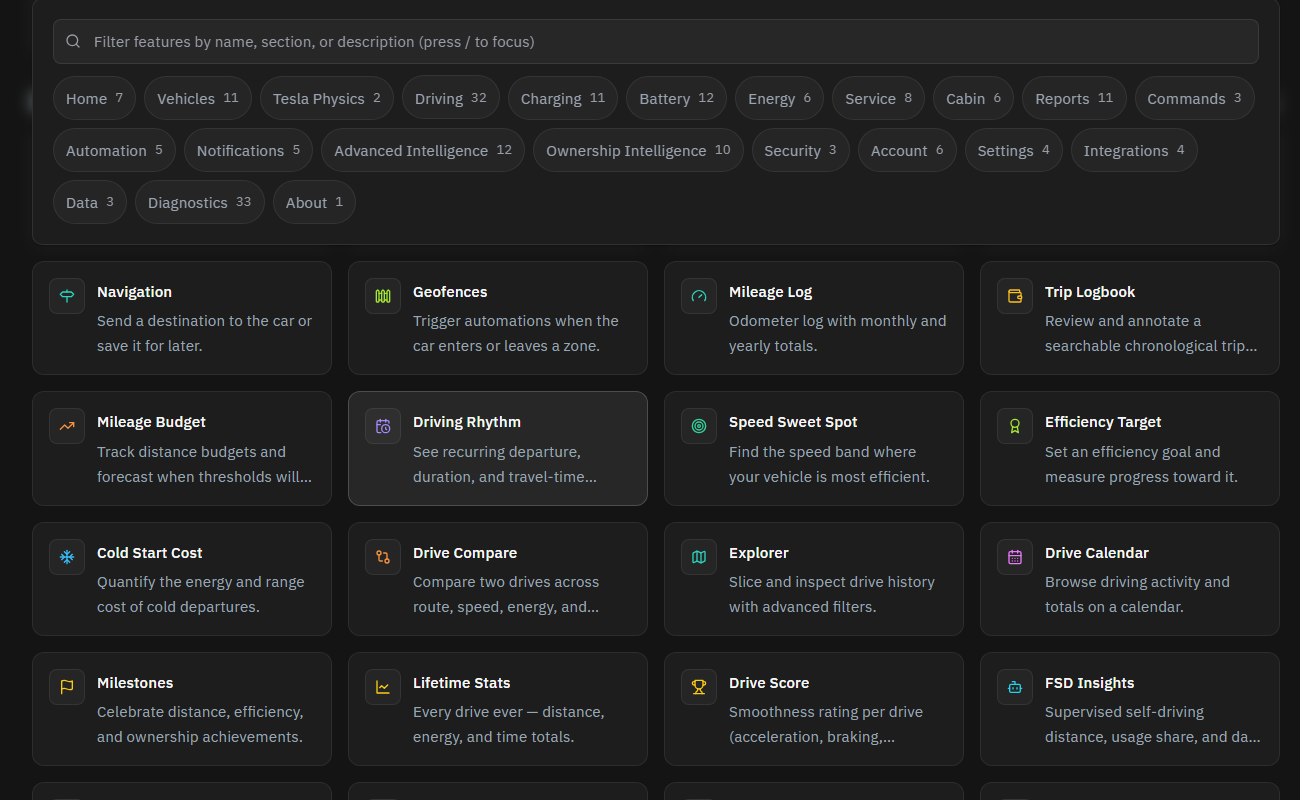
Task: Click the Speed Sweet Spot target icon
Action: click(699, 426)
